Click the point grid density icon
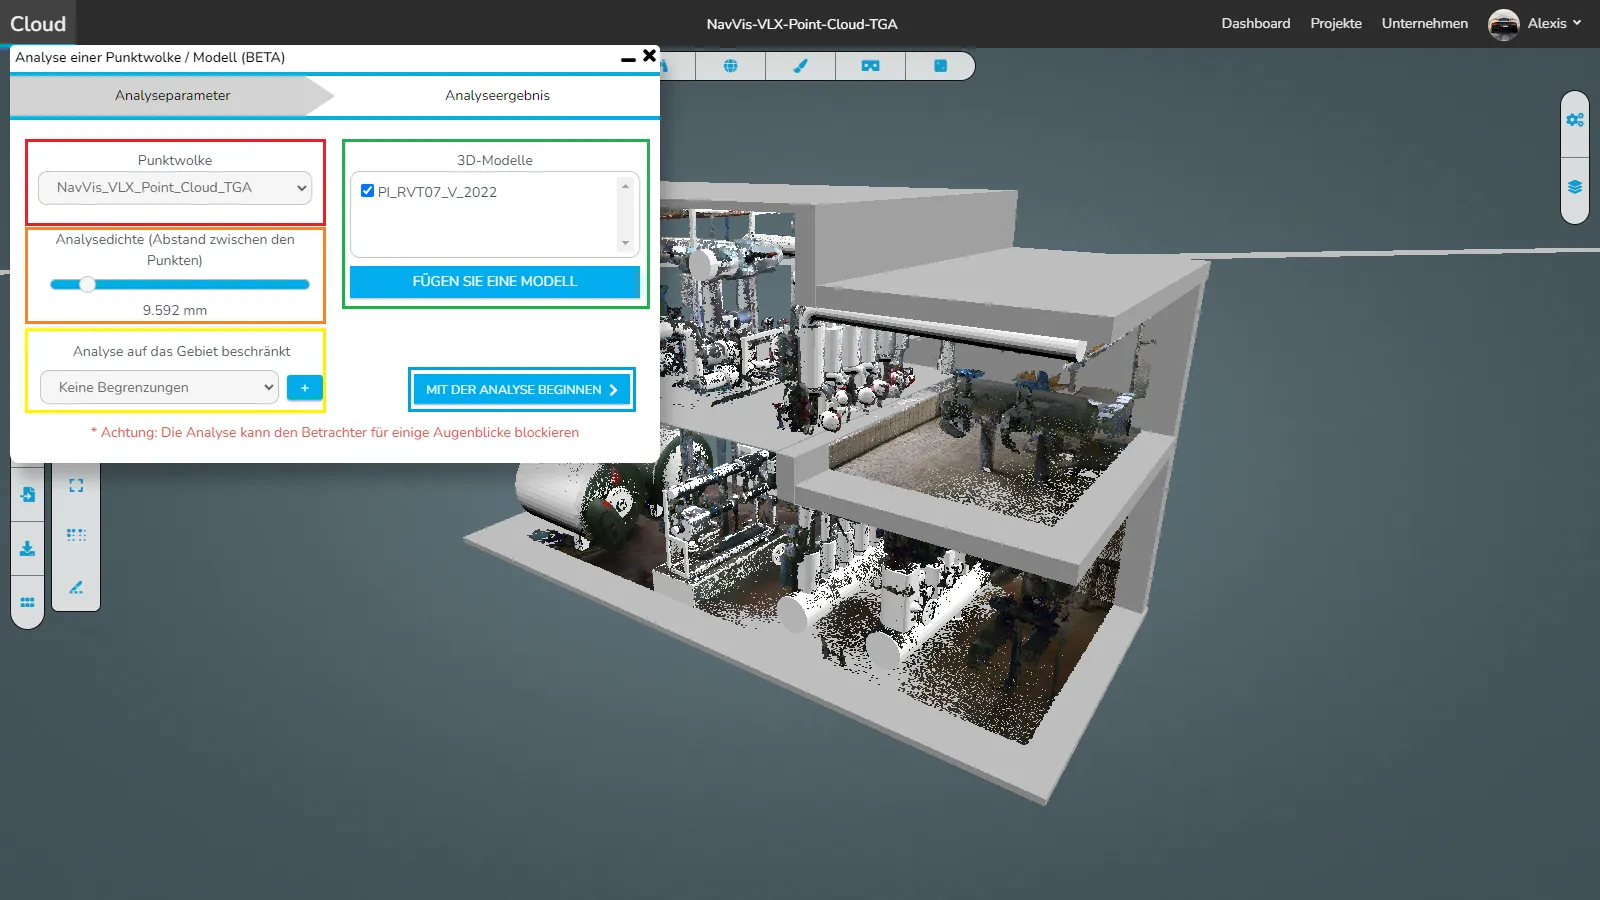Screen dimensions: 1600x900 (x=76, y=536)
